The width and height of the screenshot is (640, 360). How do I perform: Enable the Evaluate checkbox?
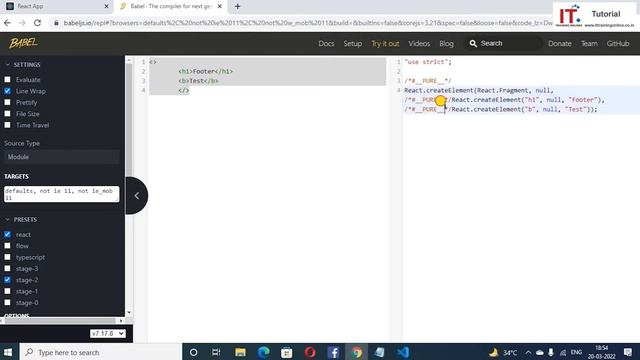[x=7, y=80]
